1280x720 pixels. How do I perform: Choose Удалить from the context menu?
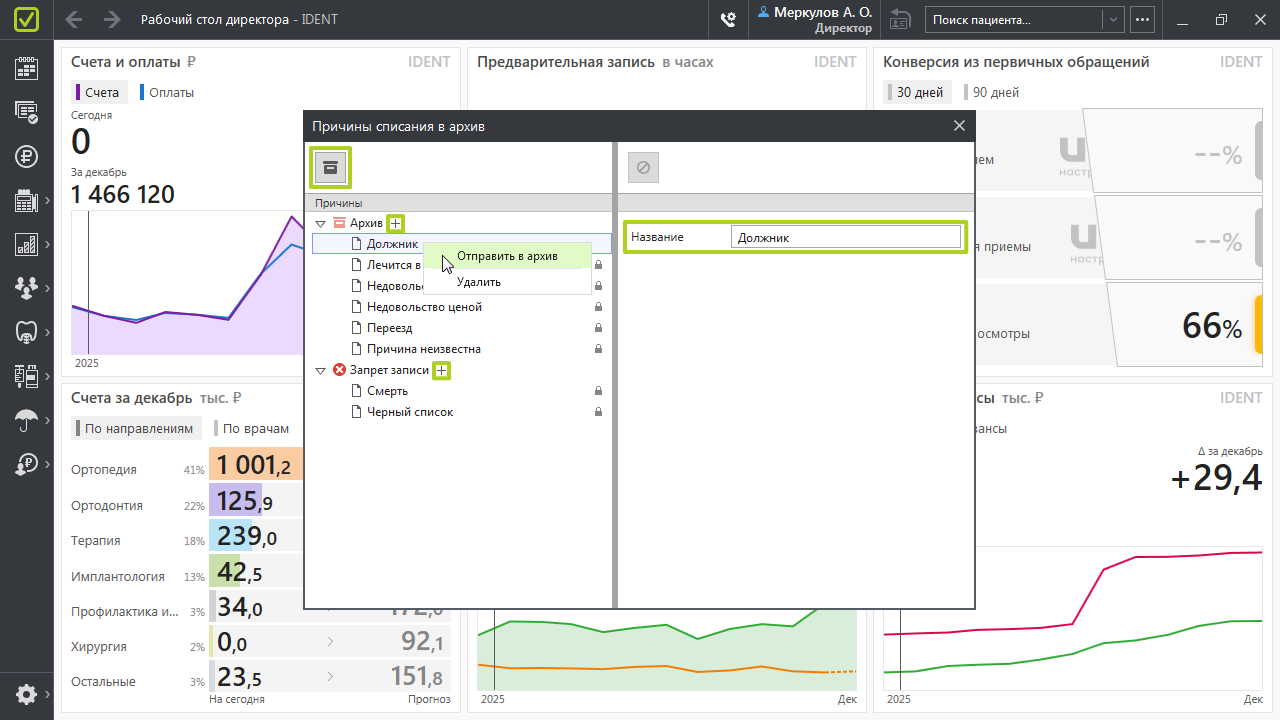tap(479, 282)
